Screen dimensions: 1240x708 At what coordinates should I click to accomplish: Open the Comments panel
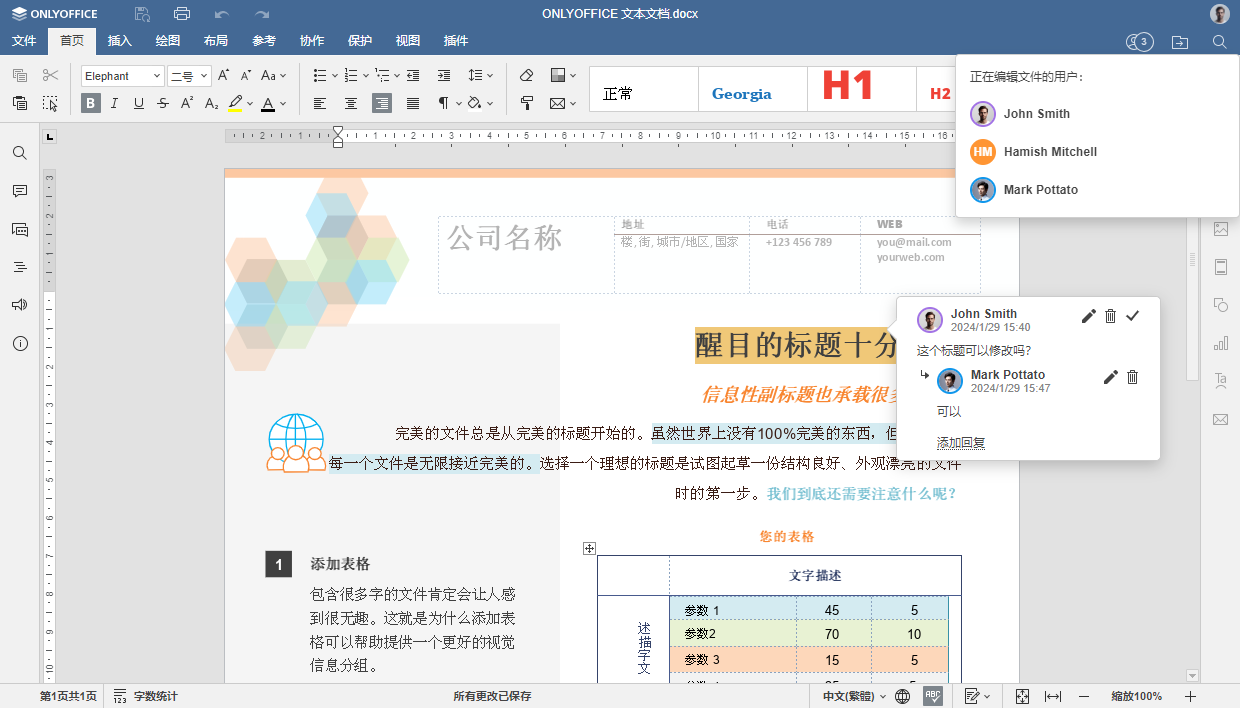point(19,191)
